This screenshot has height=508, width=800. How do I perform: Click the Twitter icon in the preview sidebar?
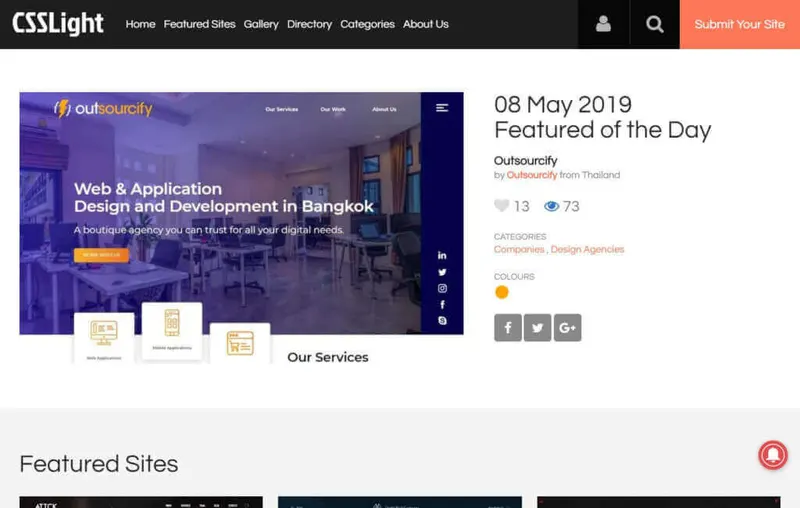pos(442,272)
